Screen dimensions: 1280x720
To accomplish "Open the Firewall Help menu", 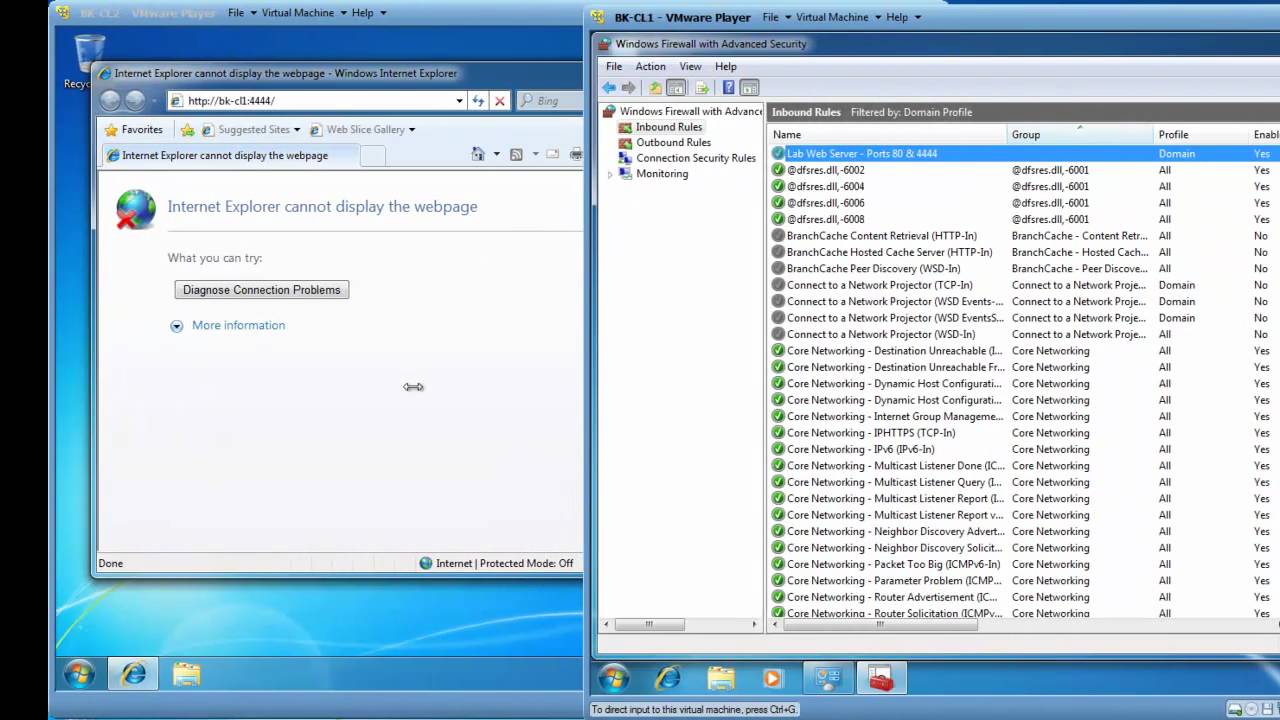I will click(726, 66).
